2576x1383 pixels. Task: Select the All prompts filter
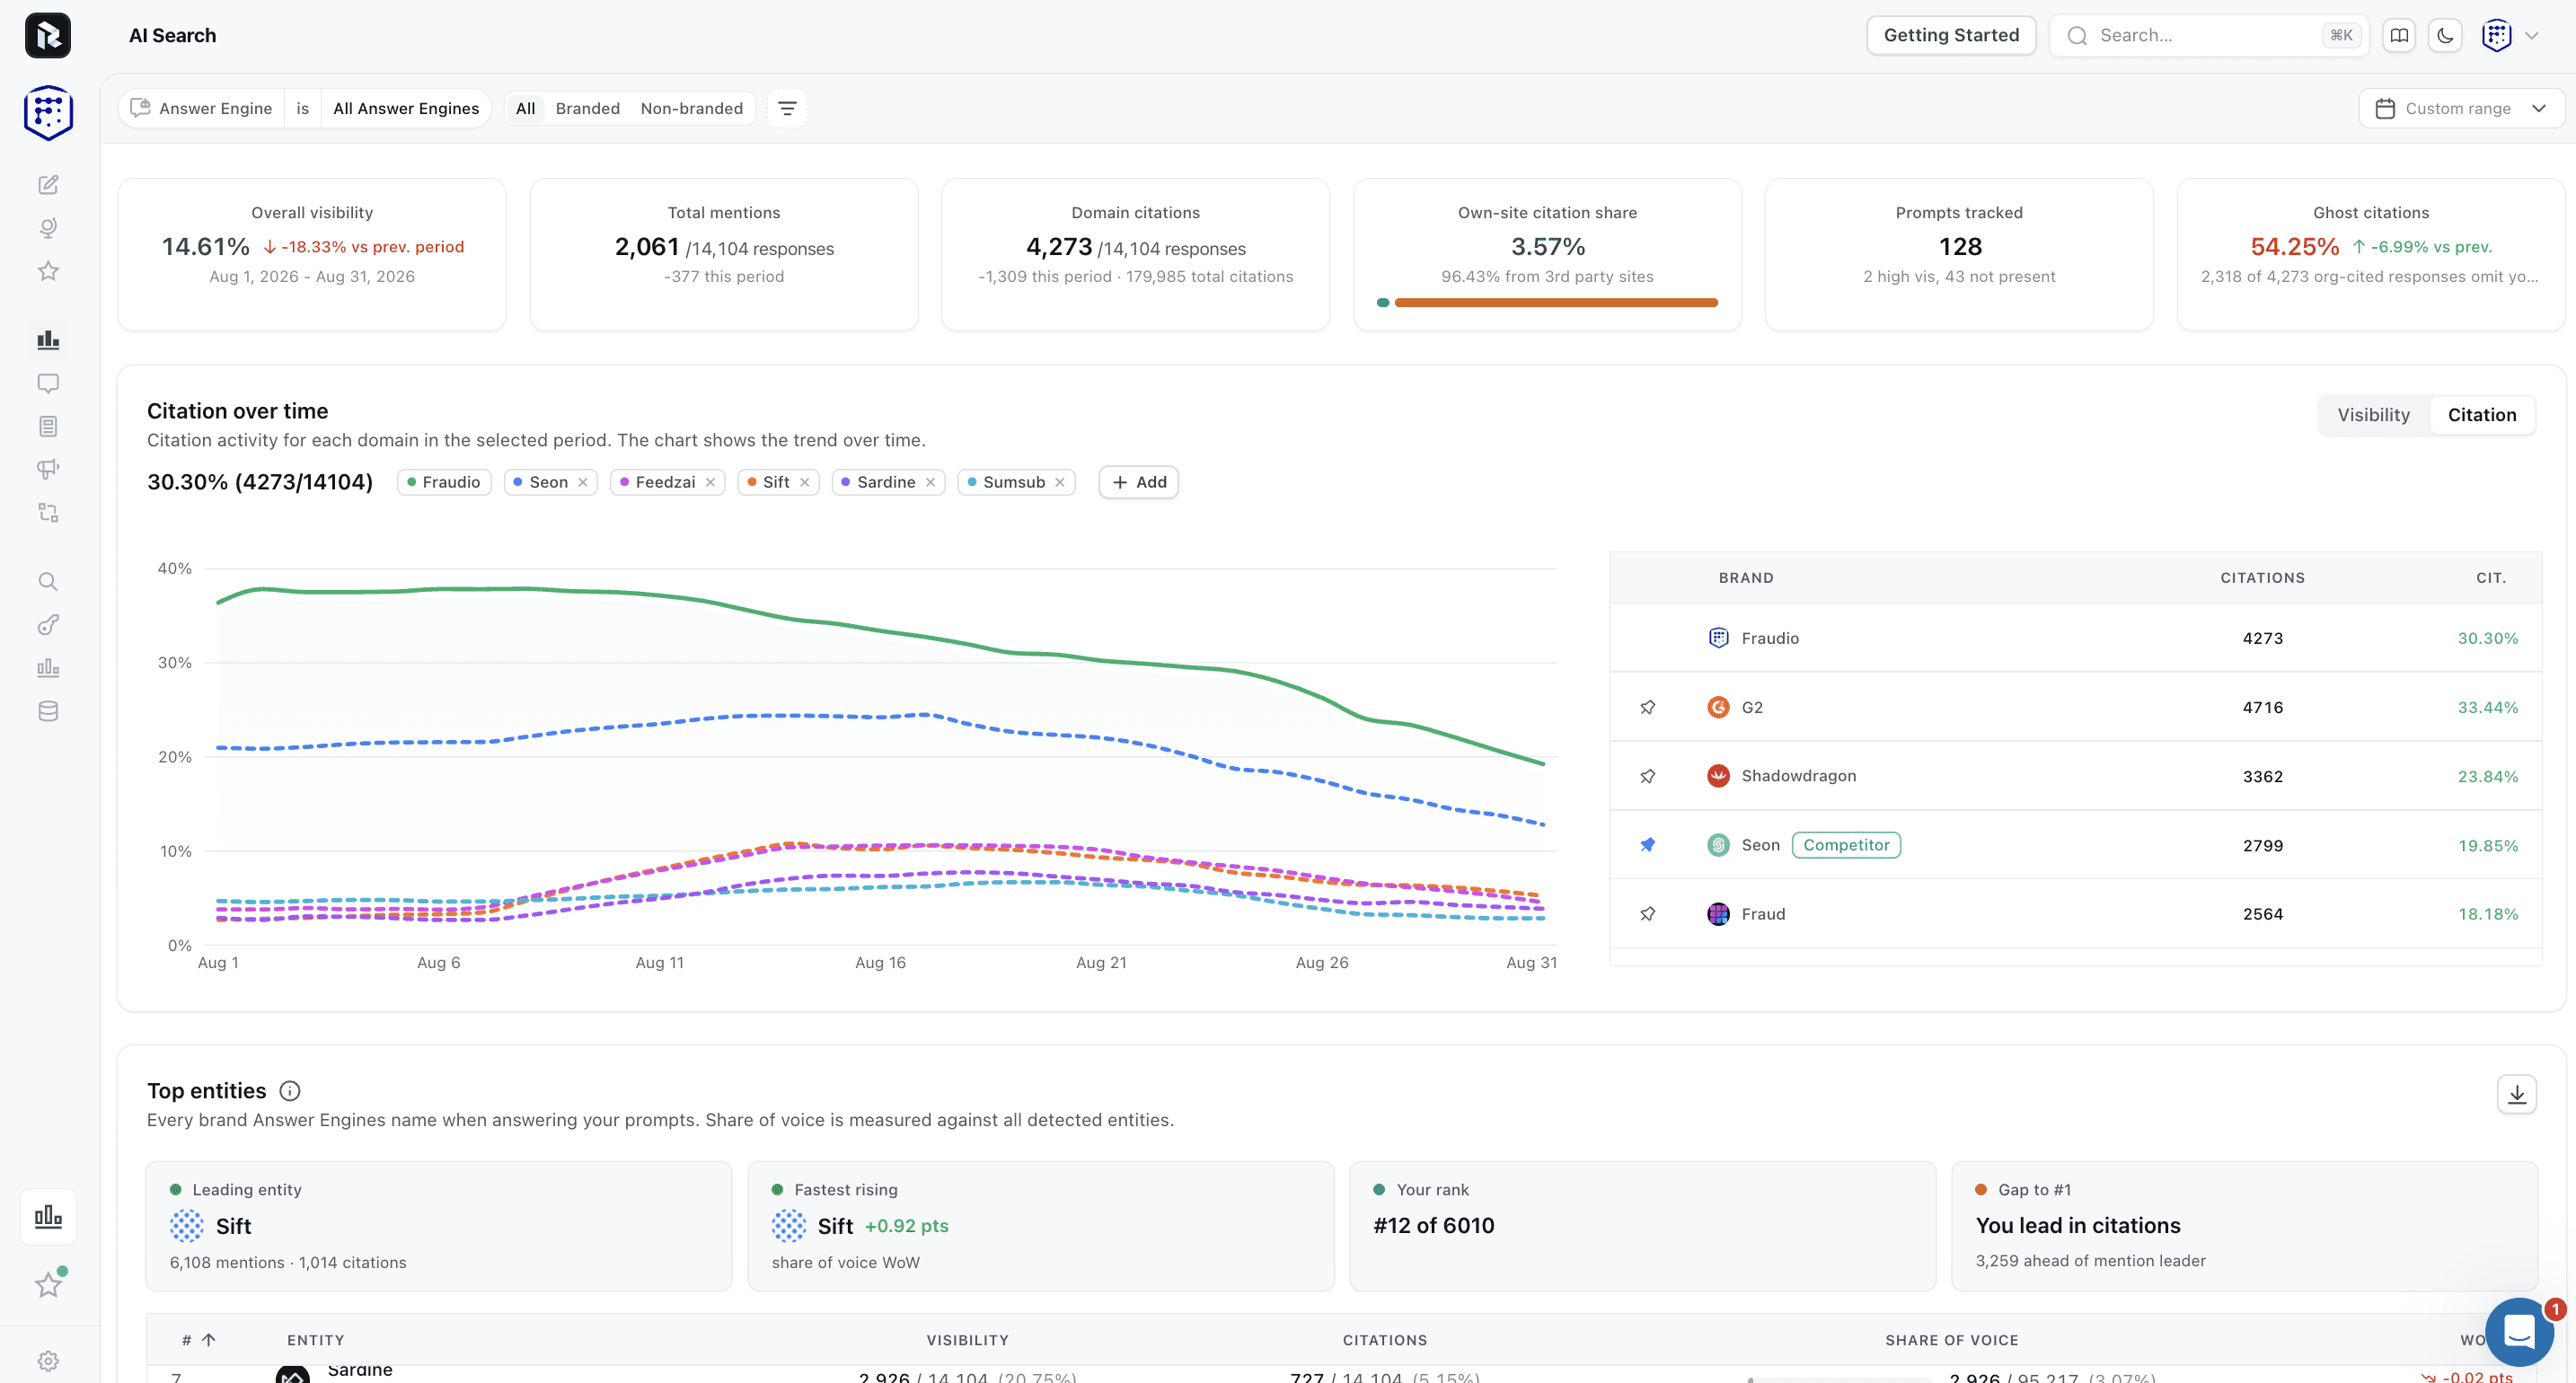pos(526,109)
